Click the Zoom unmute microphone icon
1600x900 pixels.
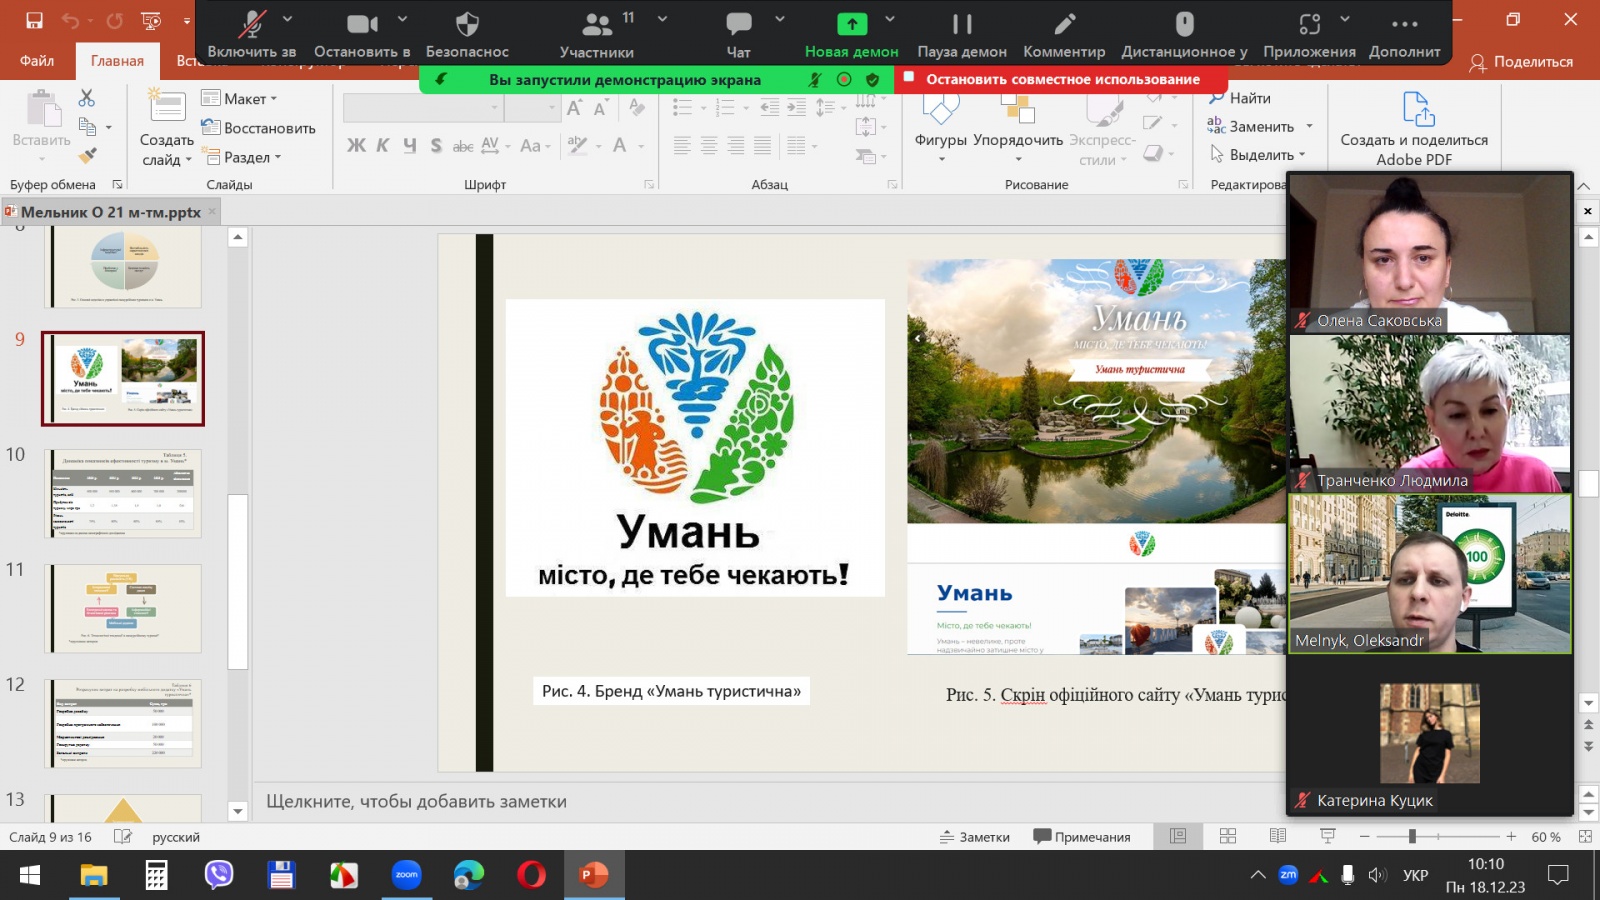(251, 24)
